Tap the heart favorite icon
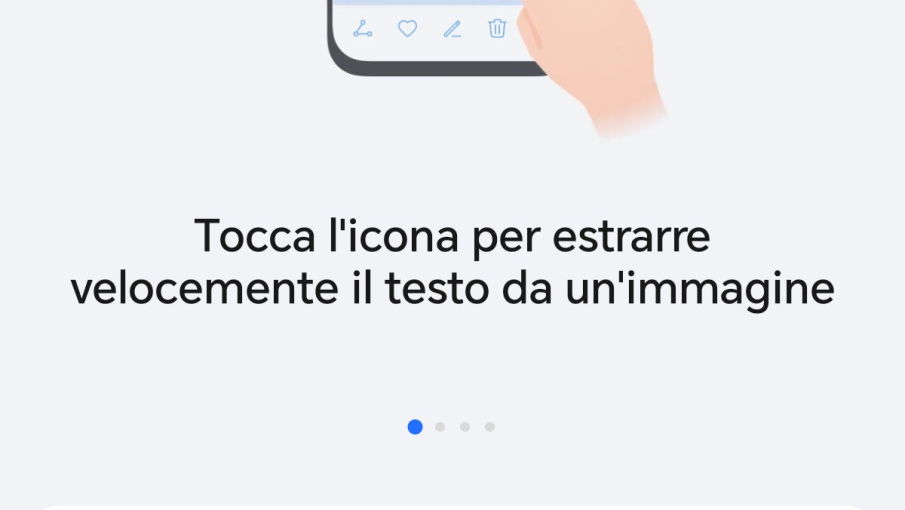This screenshot has width=905, height=510. (x=407, y=28)
